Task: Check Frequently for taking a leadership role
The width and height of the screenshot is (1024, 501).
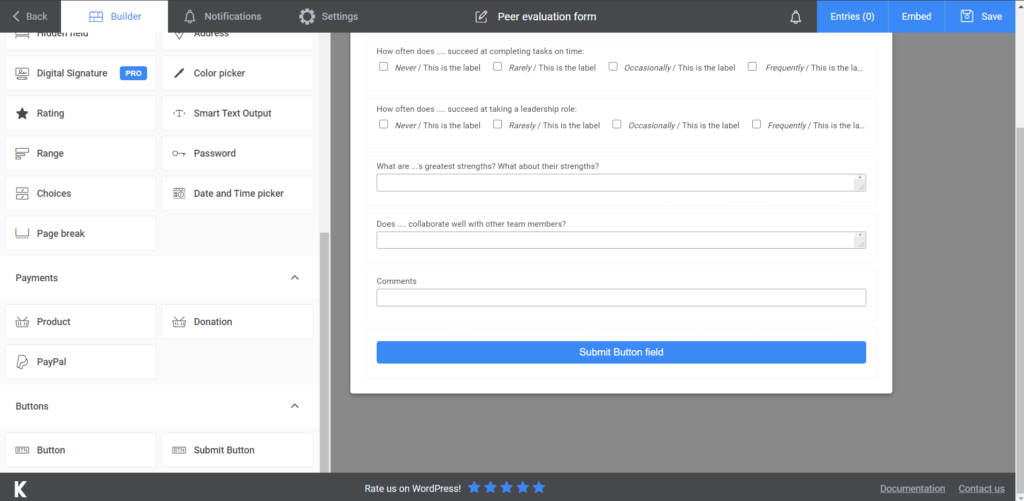Action: (756, 124)
